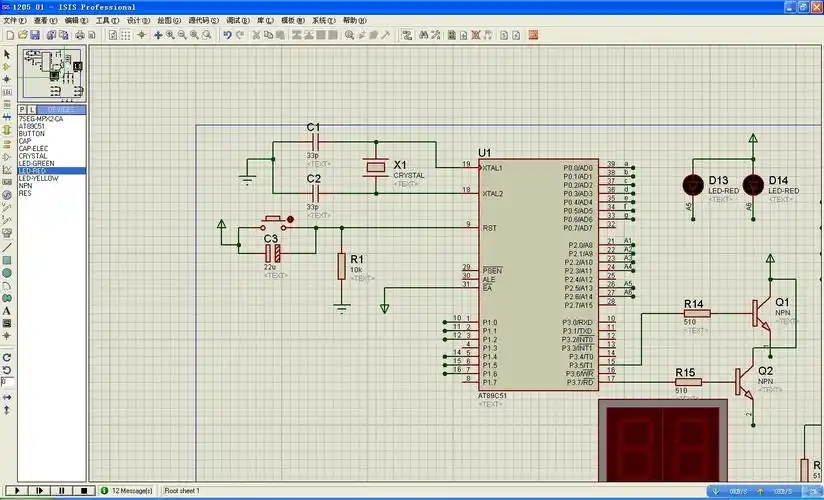The width and height of the screenshot is (824, 500).
Task: Click the 'P' pick devices button
Action: 23,109
